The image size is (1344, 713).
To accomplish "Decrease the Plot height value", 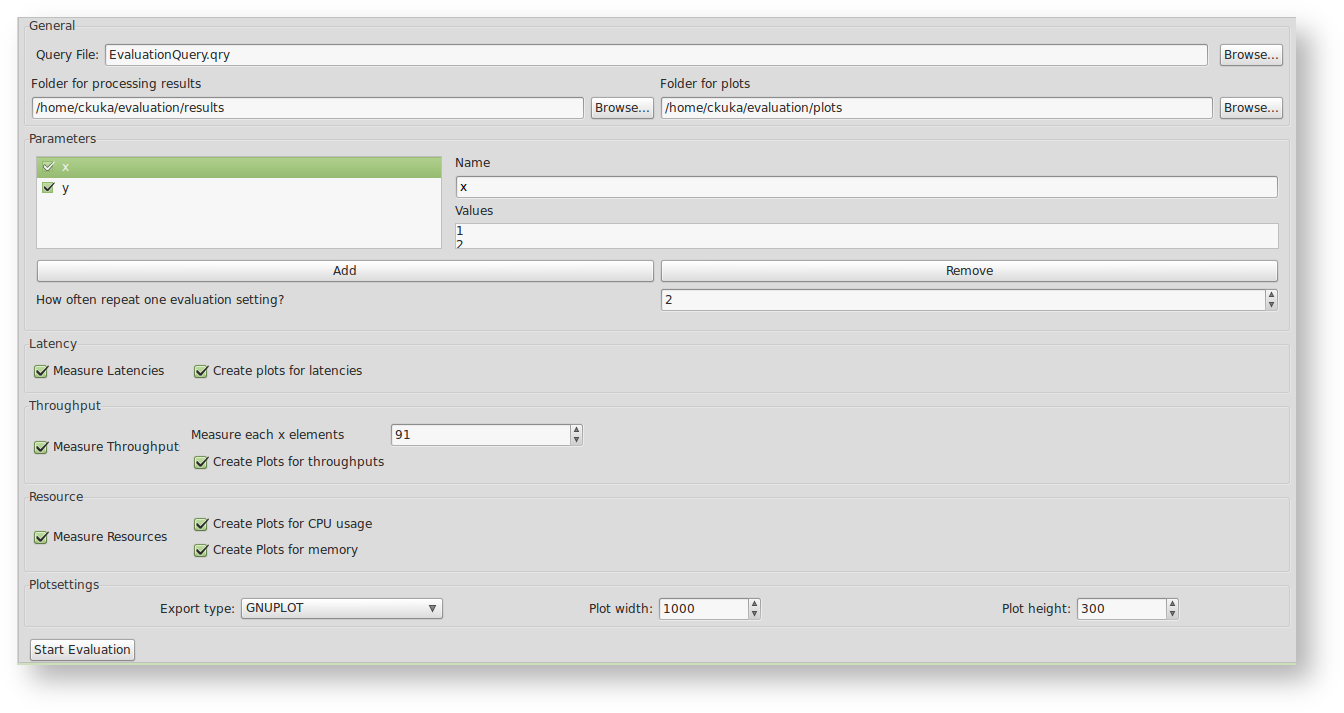I will pyautogui.click(x=1172, y=614).
